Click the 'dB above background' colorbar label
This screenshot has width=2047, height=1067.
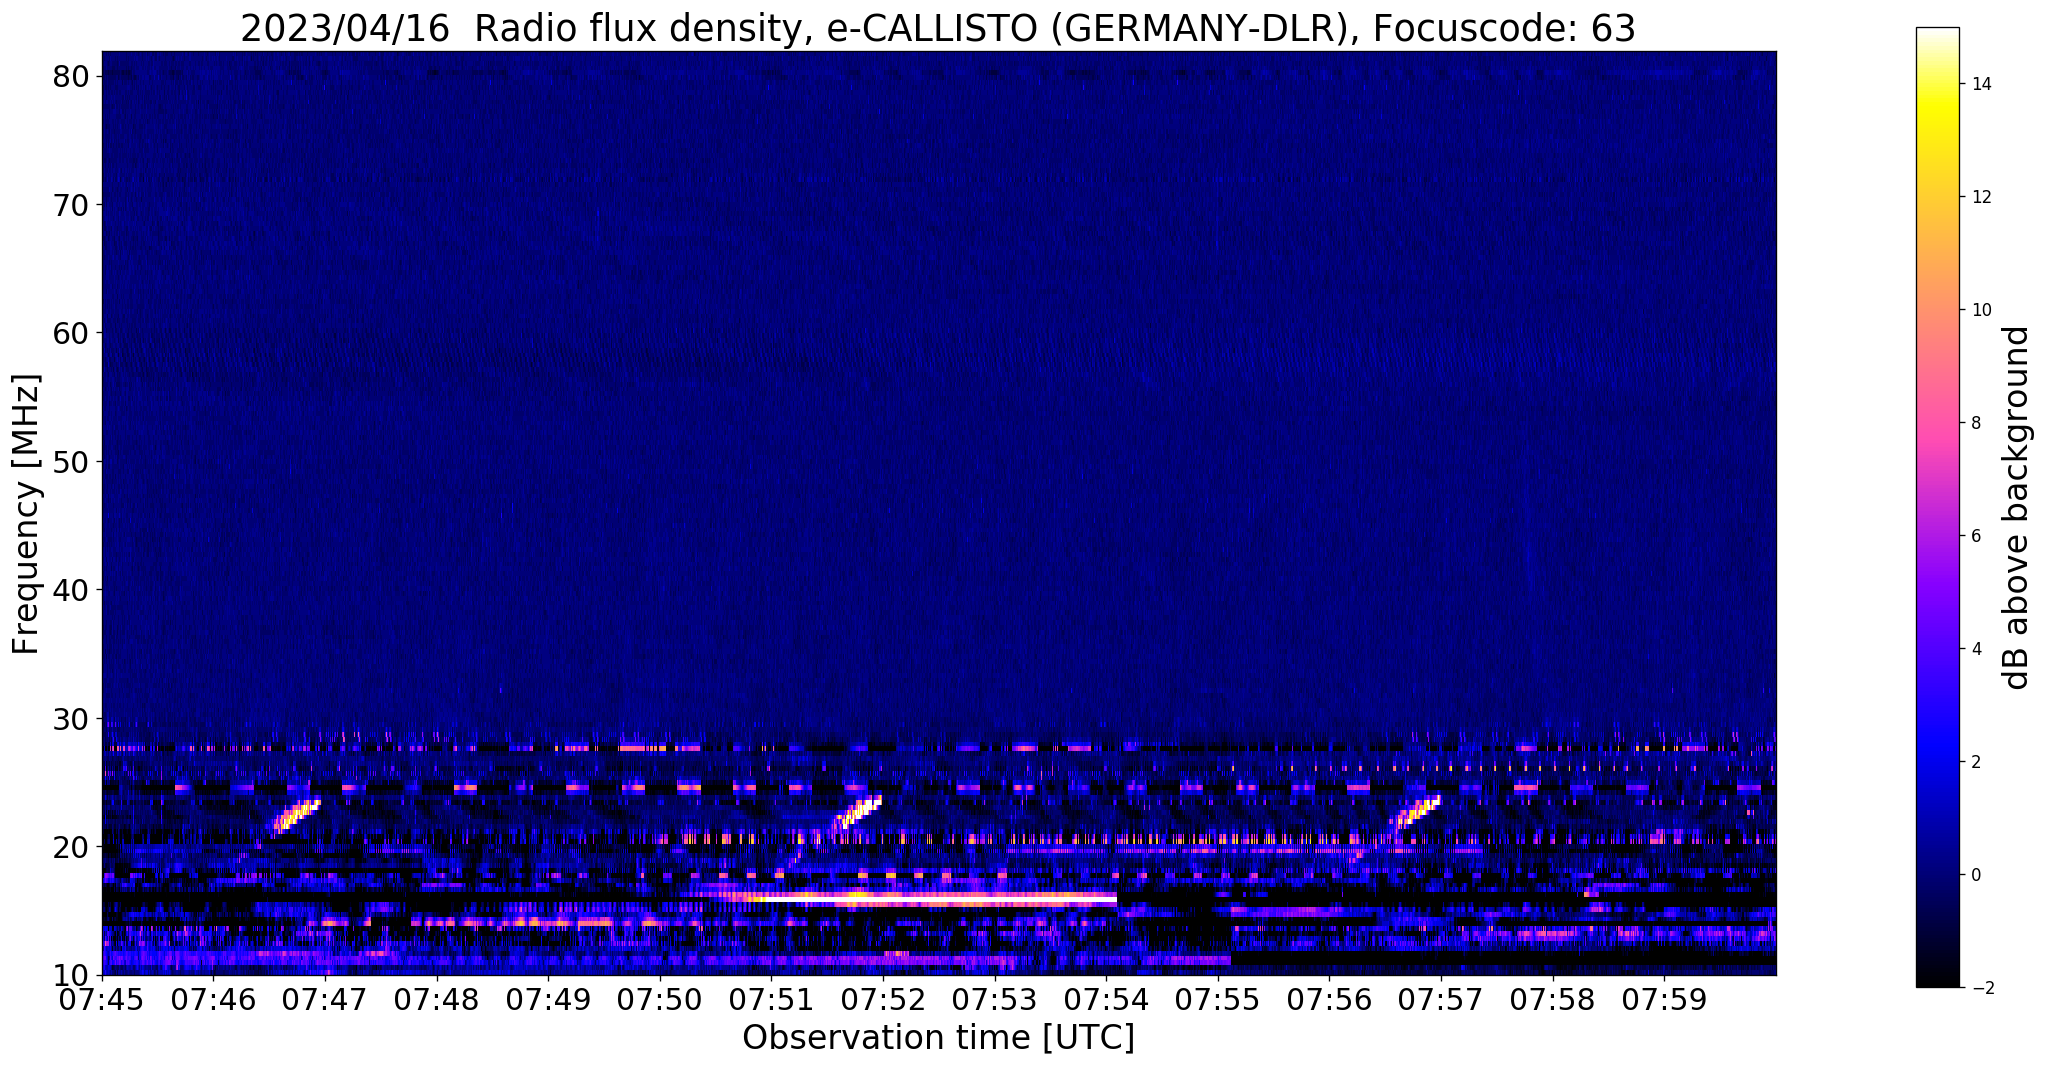tap(2017, 507)
